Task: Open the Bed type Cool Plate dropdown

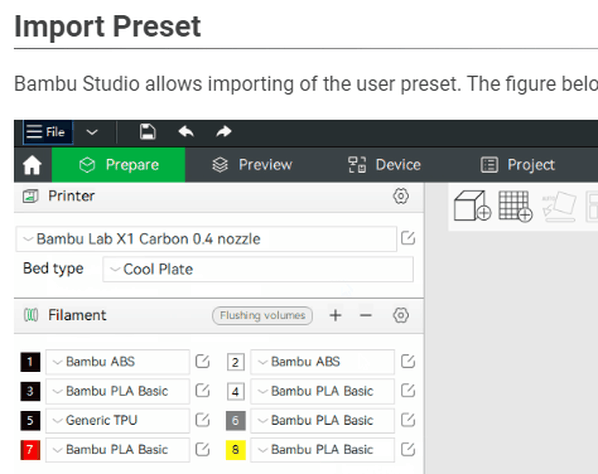Action: click(258, 269)
